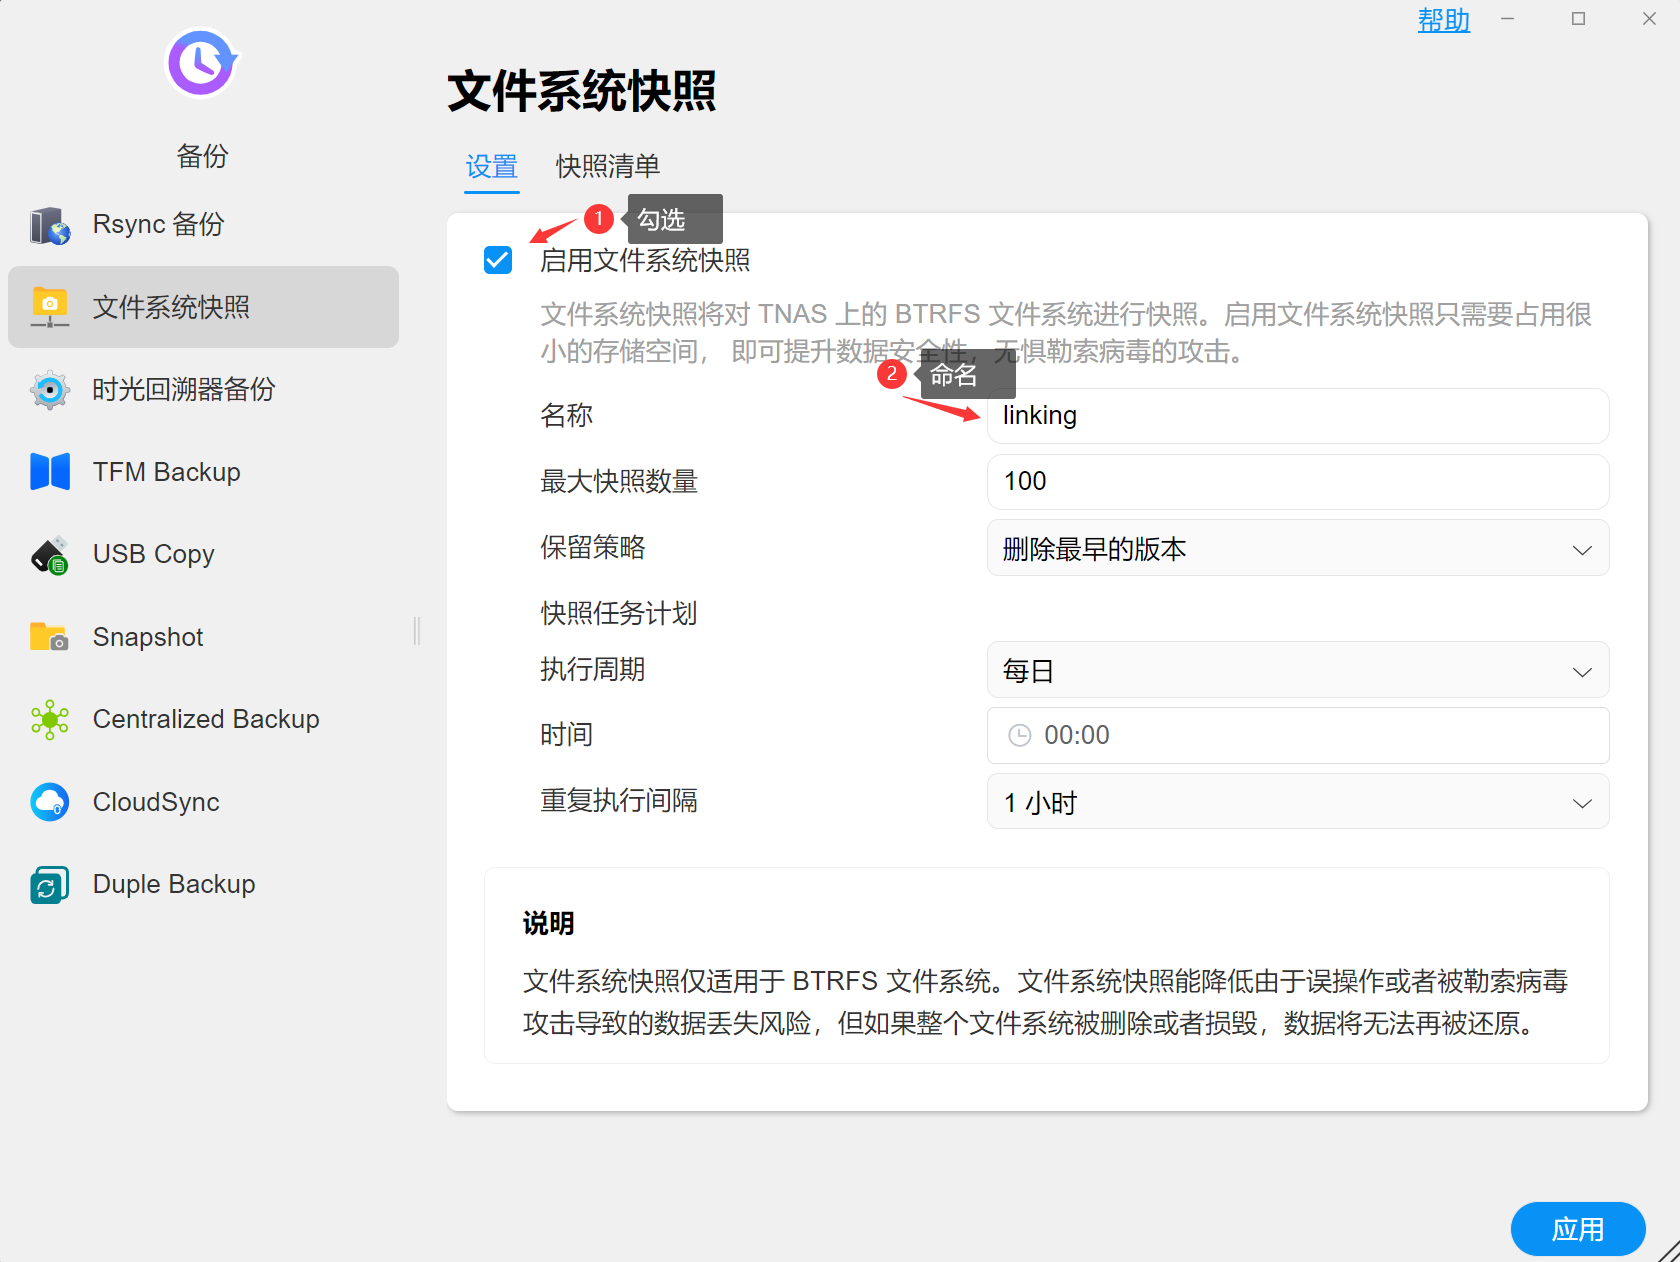1680x1262 pixels.
Task: Click the 名称 input field containing linking
Action: click(1297, 416)
